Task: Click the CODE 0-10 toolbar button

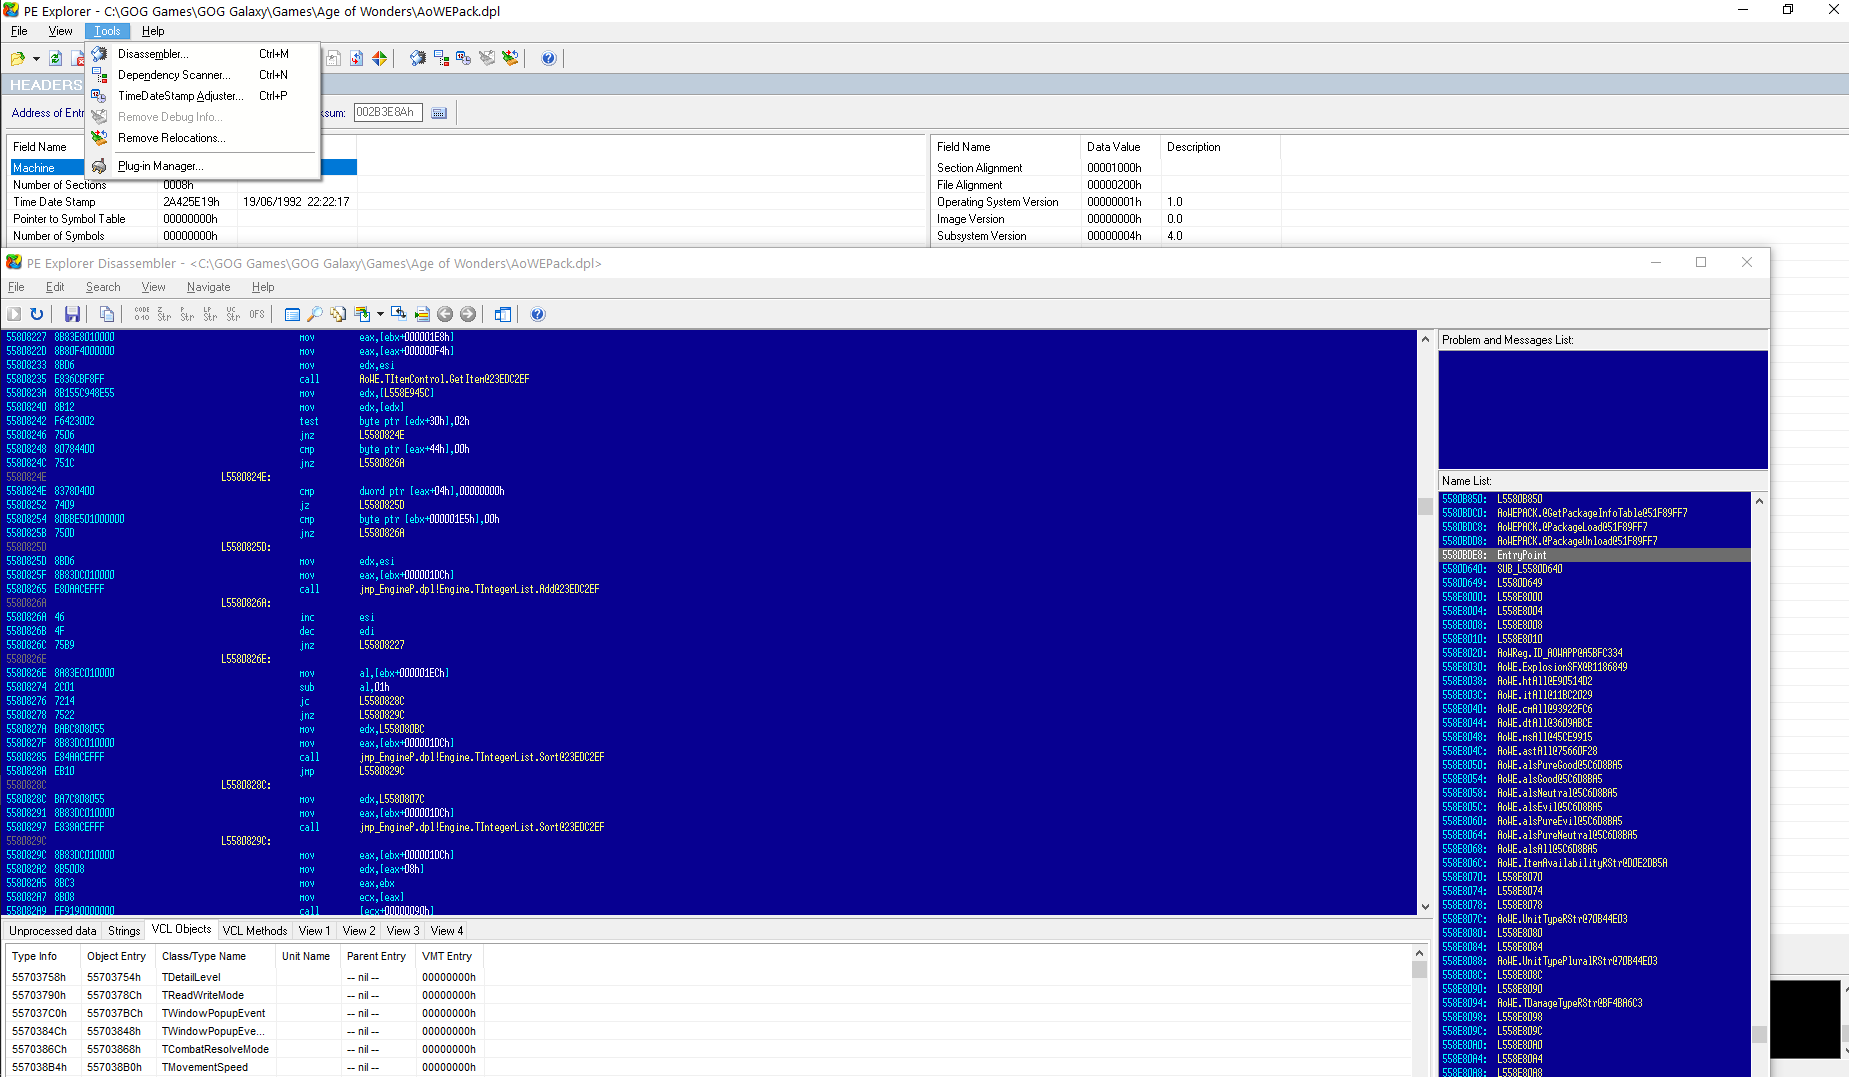Action: point(142,314)
